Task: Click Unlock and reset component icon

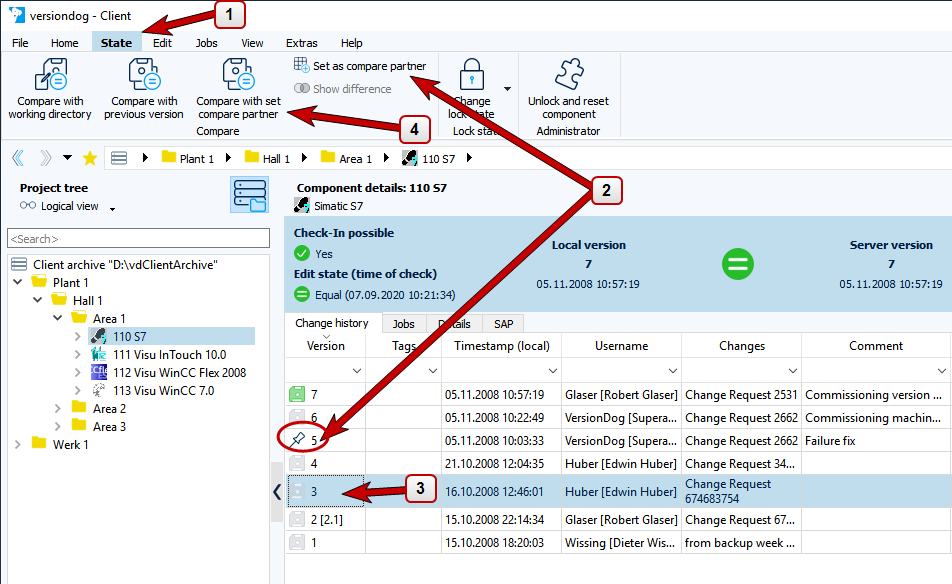Action: tap(568, 75)
